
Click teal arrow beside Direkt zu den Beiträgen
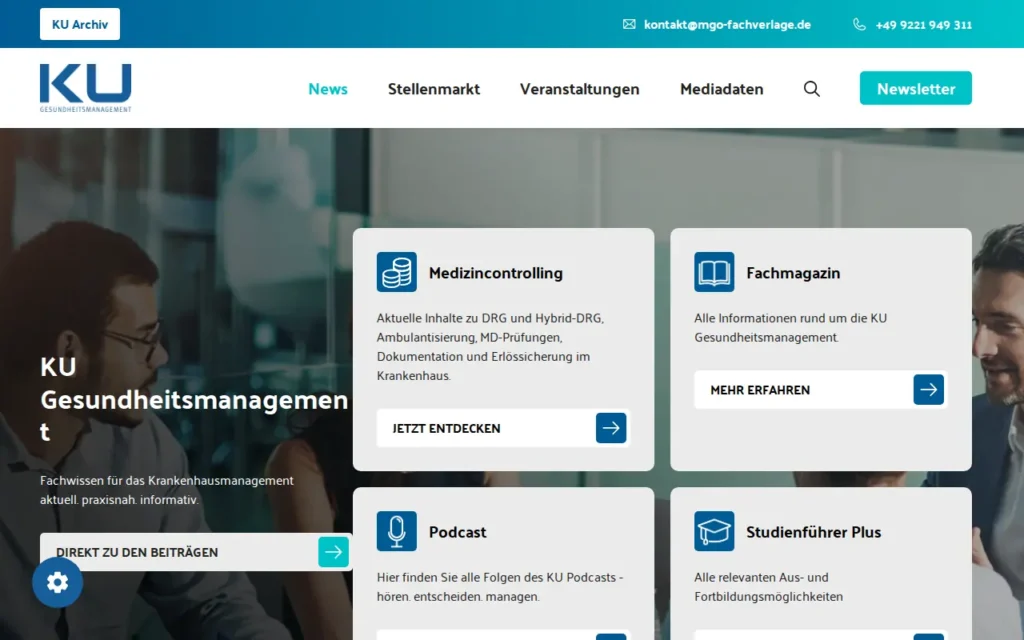333,552
